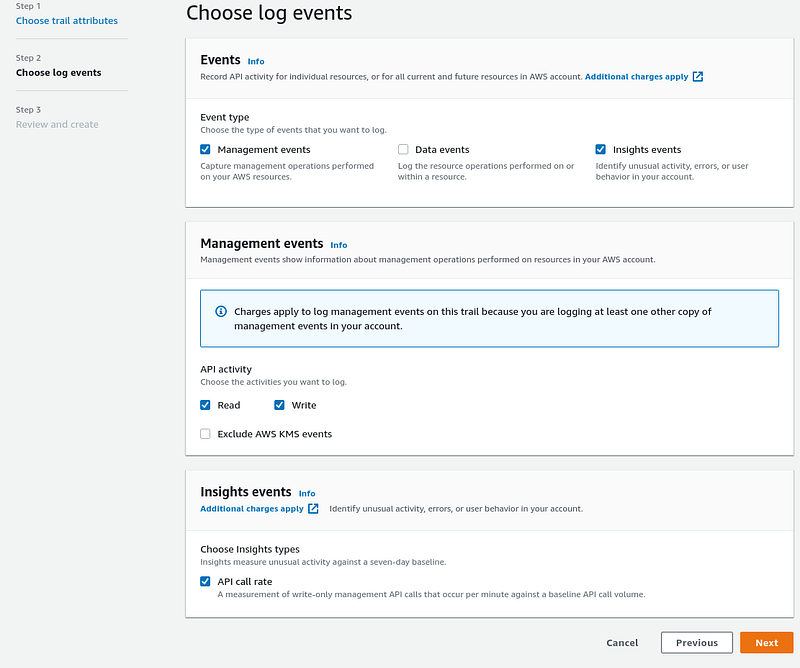The height and width of the screenshot is (668, 800).
Task: Toggle the API call rate checkbox
Action: (x=205, y=581)
